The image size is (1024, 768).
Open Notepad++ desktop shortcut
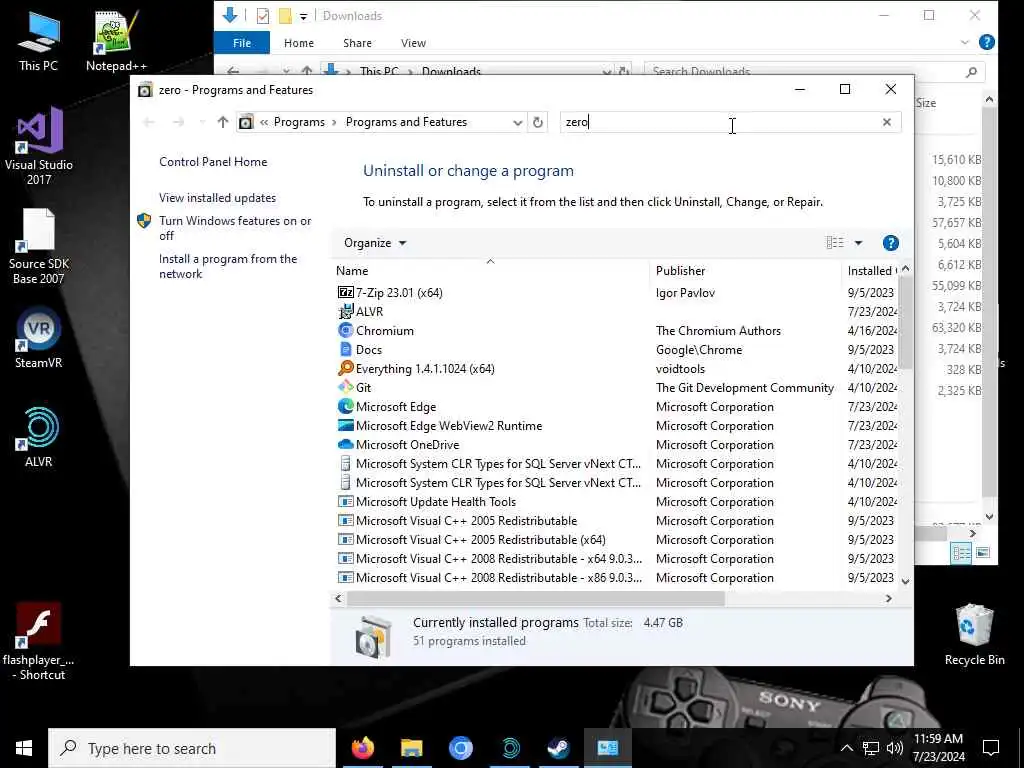(x=116, y=40)
